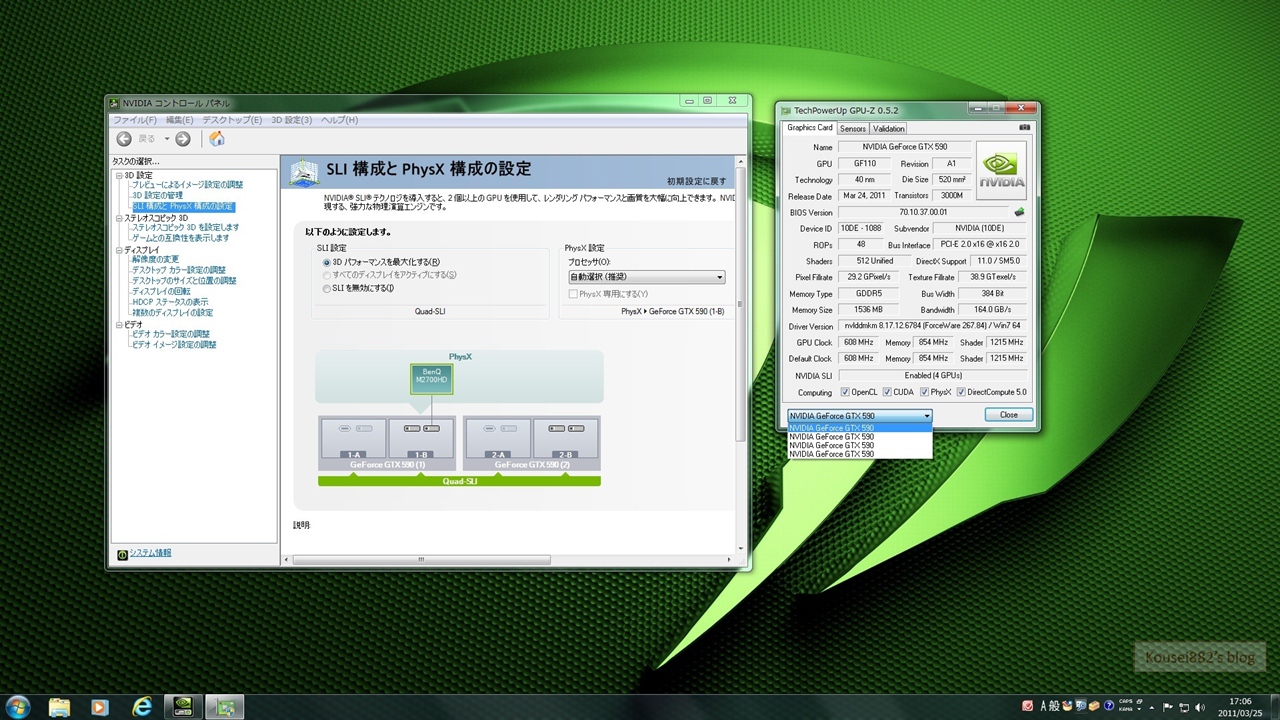Switch to GPU-Z Sensors tab

(x=852, y=129)
